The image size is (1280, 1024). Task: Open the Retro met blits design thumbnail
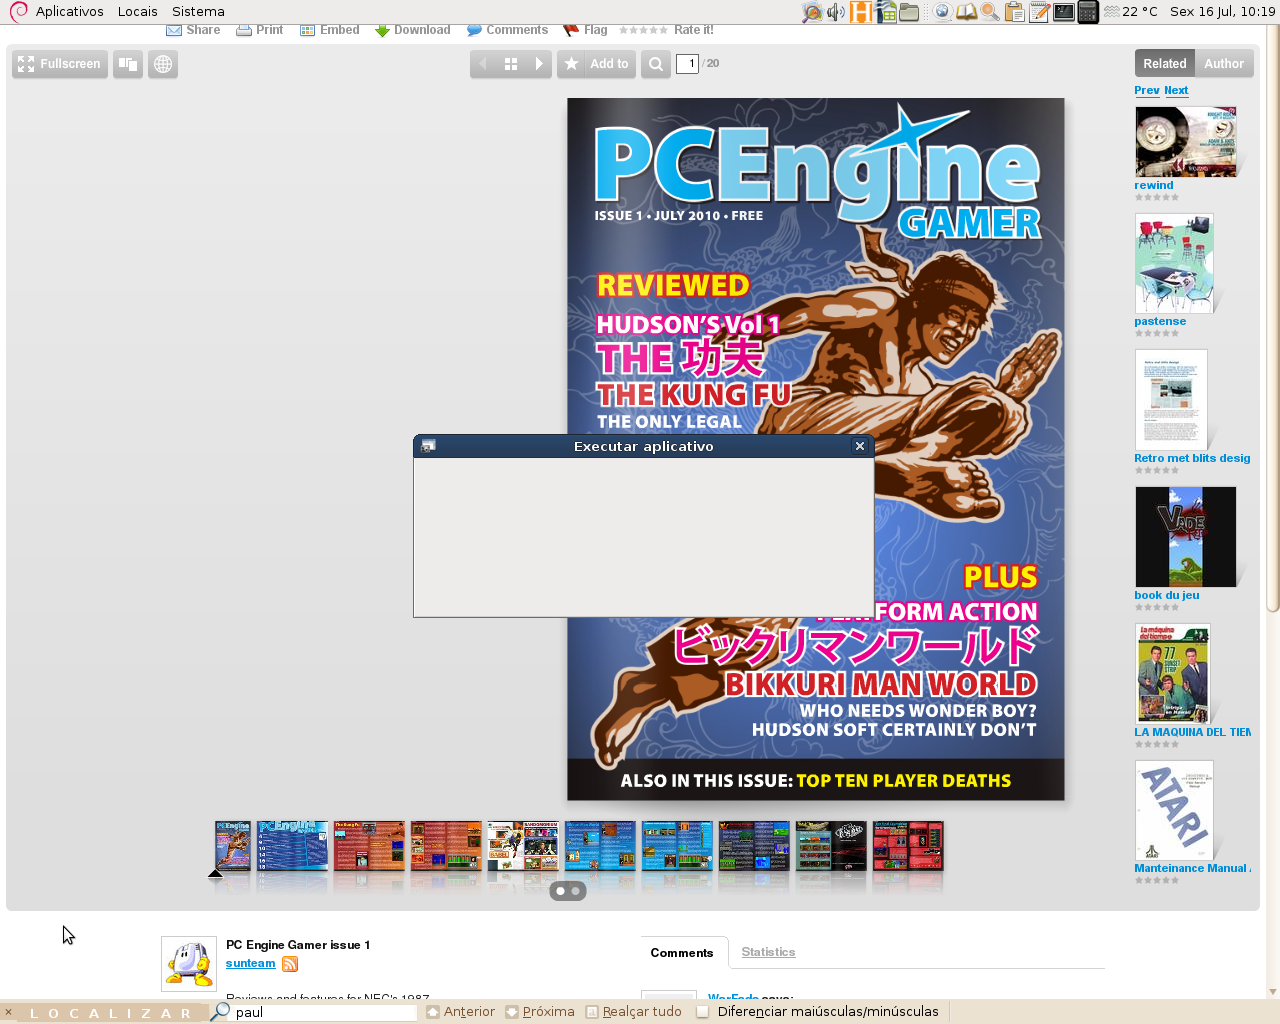[x=1171, y=400]
